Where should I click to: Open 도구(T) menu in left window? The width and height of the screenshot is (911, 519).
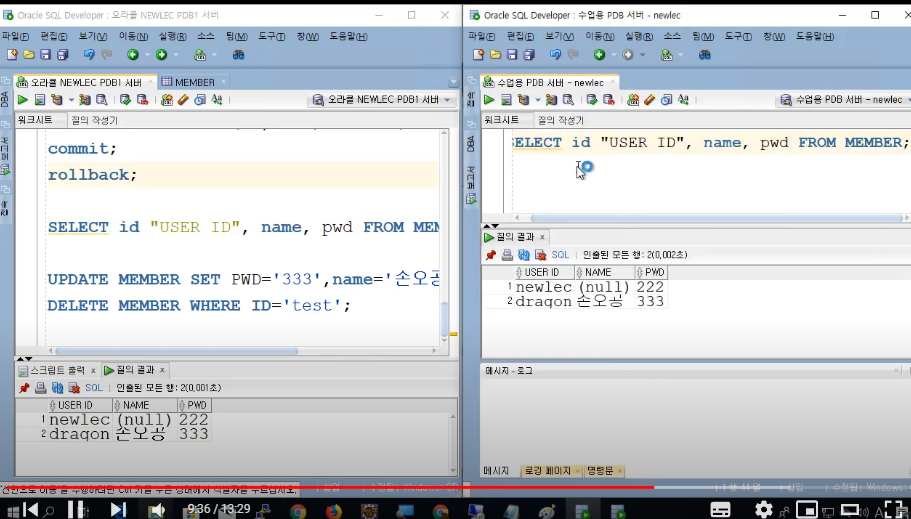tap(271, 37)
